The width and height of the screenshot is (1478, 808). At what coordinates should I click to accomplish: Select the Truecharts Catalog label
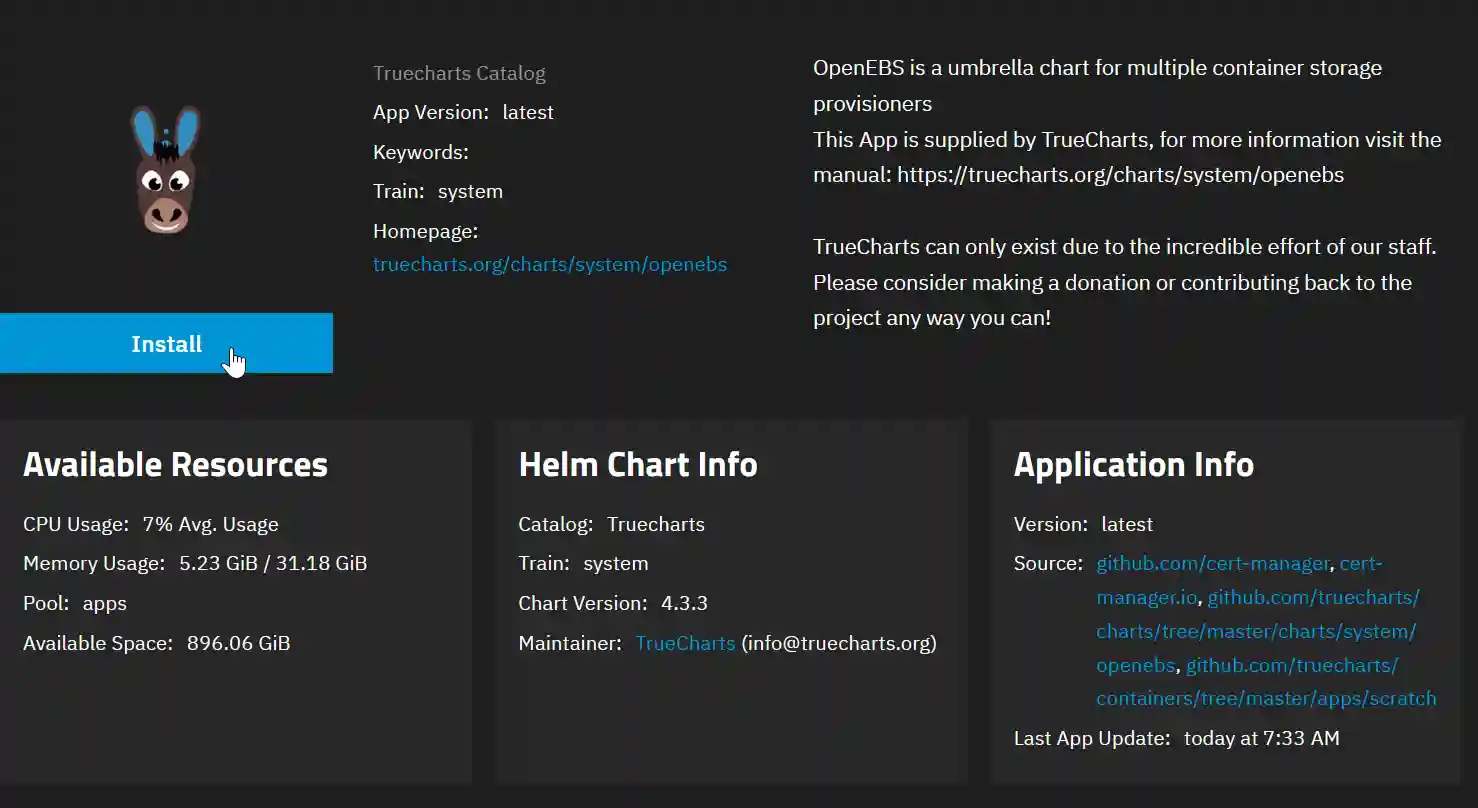(x=459, y=73)
